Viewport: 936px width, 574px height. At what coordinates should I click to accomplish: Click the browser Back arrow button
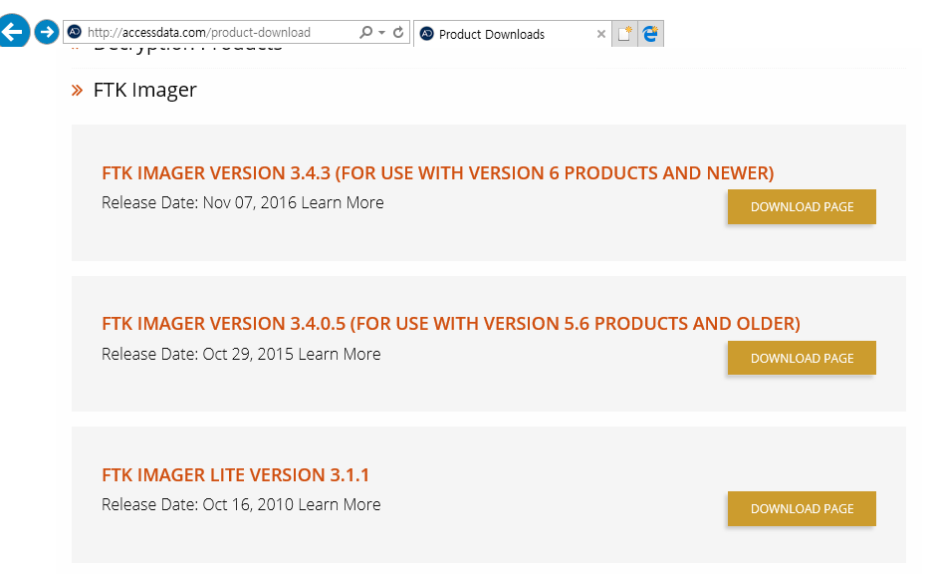(x=12, y=32)
